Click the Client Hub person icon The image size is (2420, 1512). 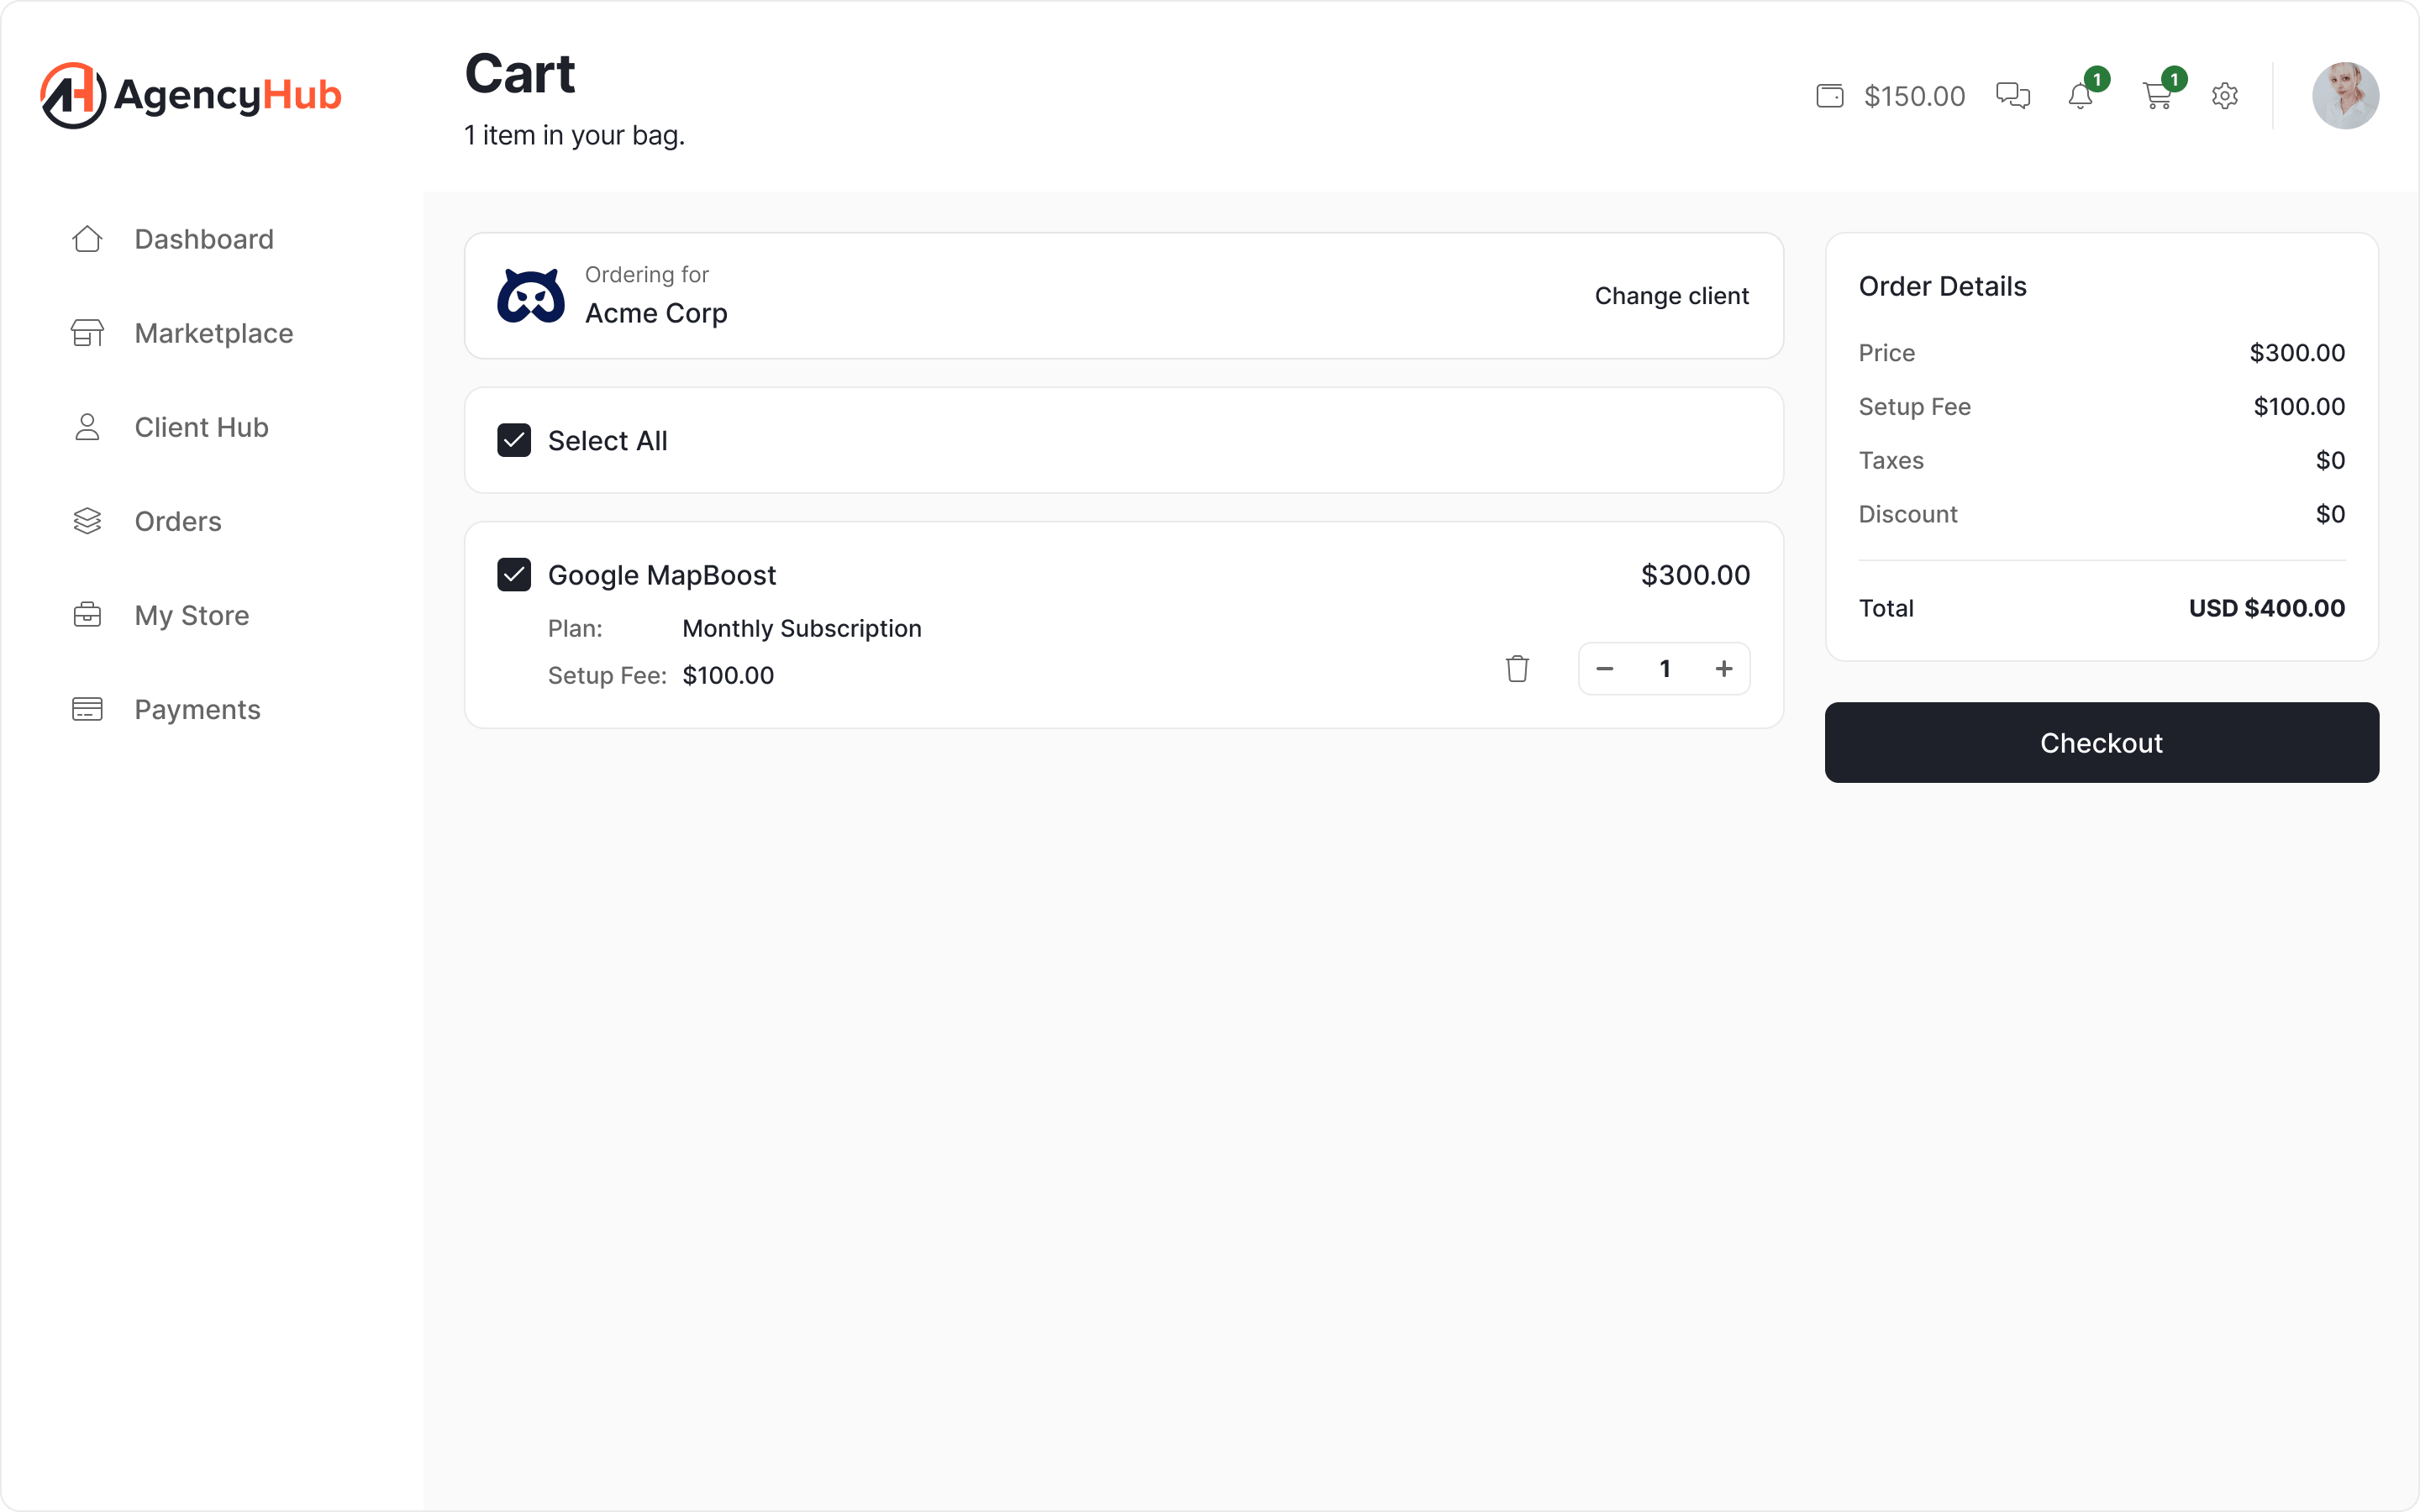coord(87,427)
